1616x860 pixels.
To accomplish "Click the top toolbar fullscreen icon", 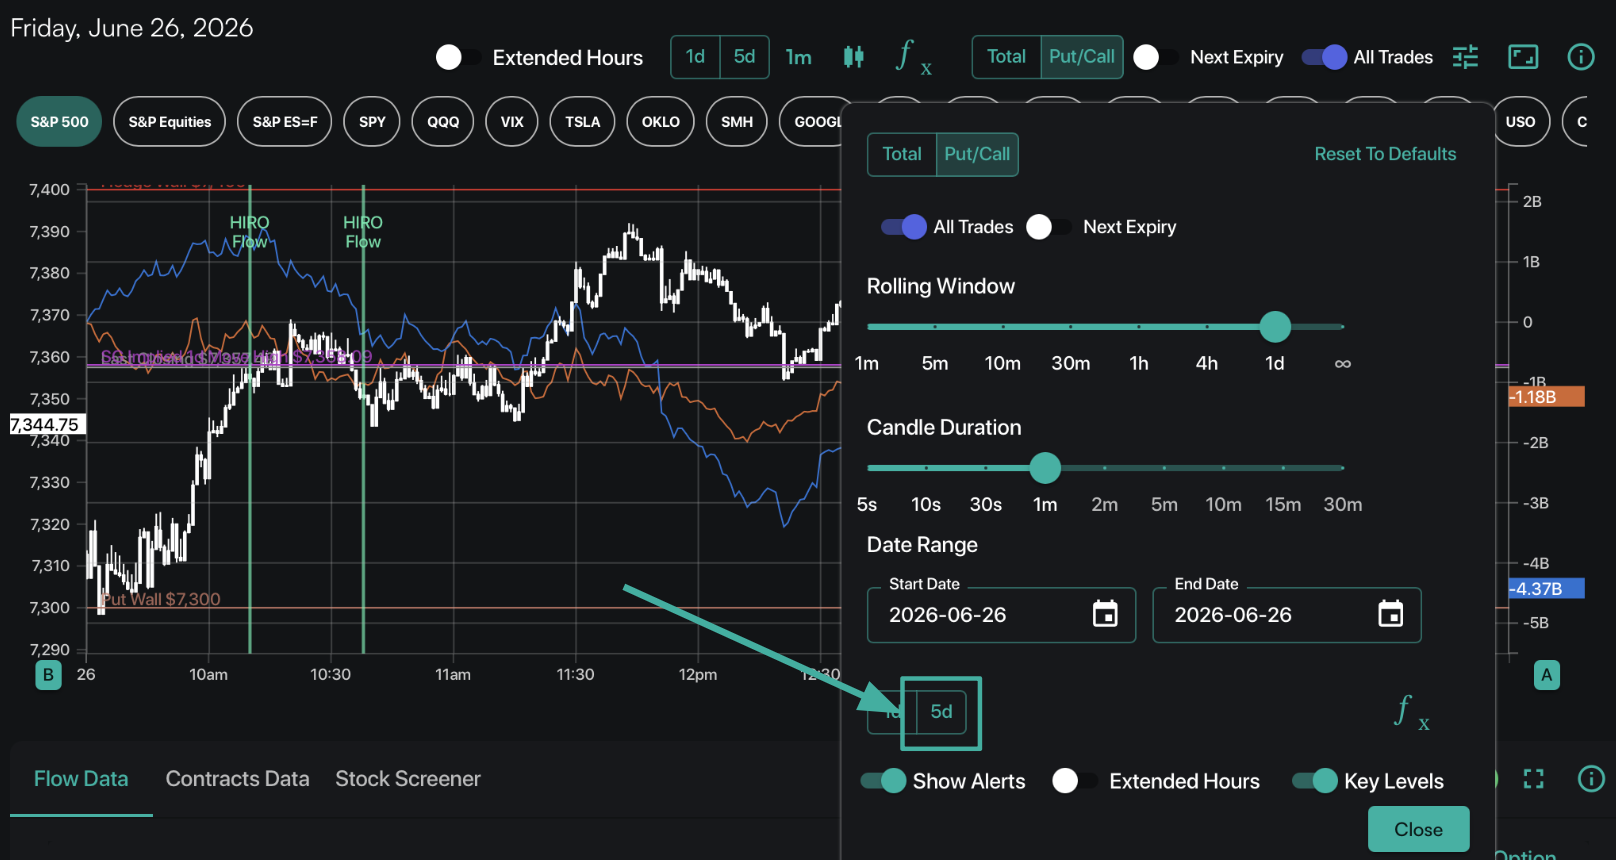I will (1523, 57).
